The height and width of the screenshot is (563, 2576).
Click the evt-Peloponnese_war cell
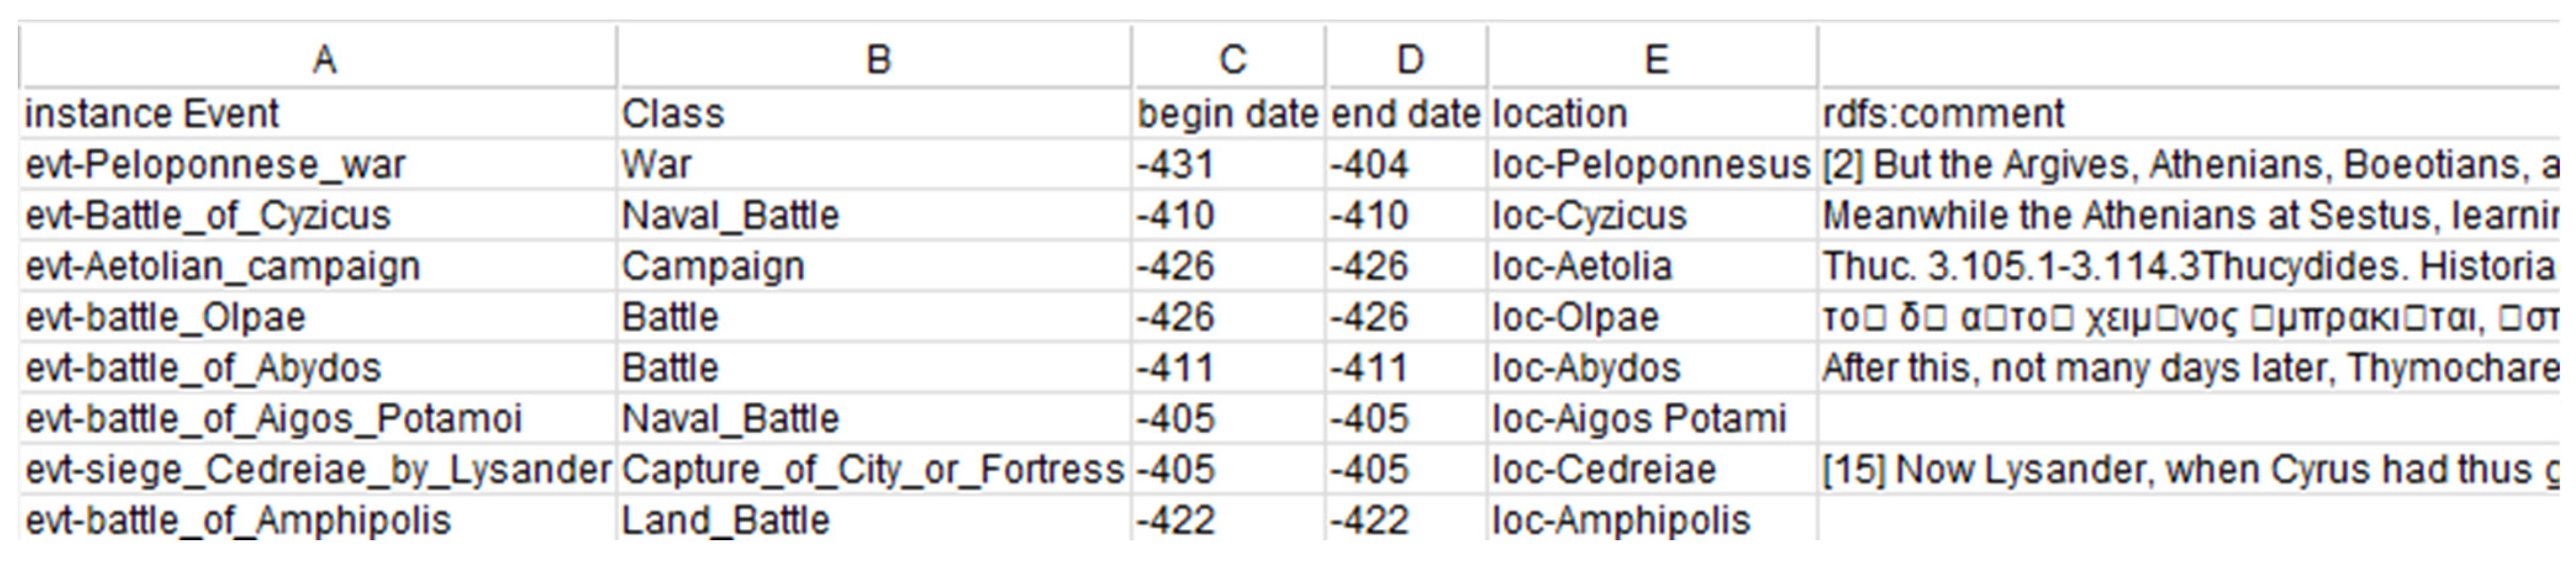(x=319, y=164)
